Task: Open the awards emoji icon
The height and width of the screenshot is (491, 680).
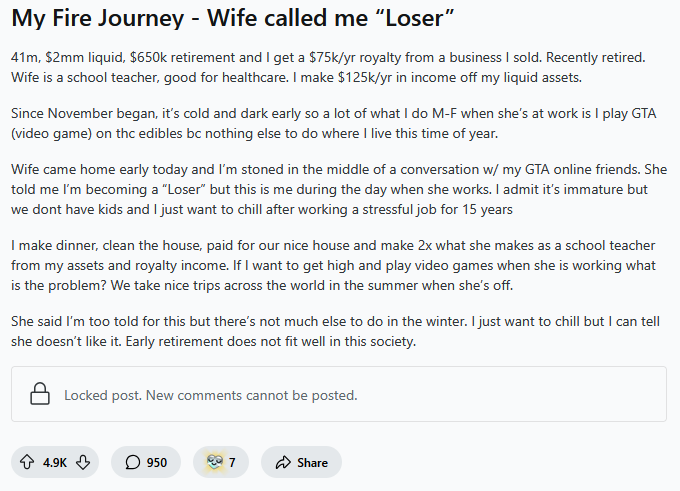Action: (215, 462)
